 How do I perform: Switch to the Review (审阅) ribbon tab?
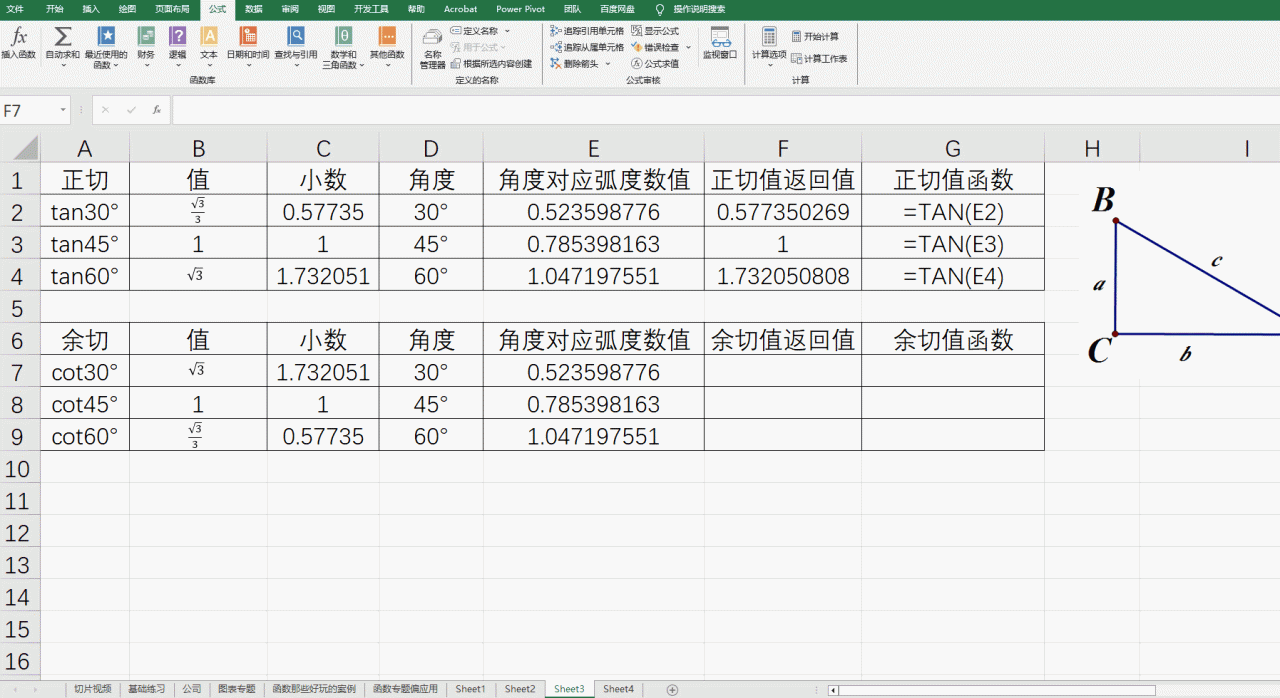pyautogui.click(x=290, y=9)
